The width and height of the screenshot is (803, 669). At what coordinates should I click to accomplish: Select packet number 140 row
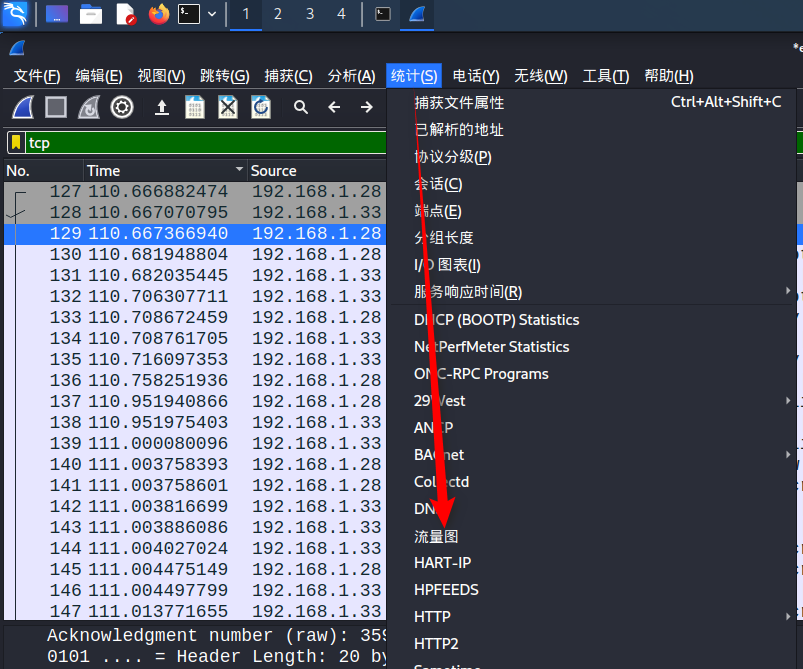[x=195, y=465]
